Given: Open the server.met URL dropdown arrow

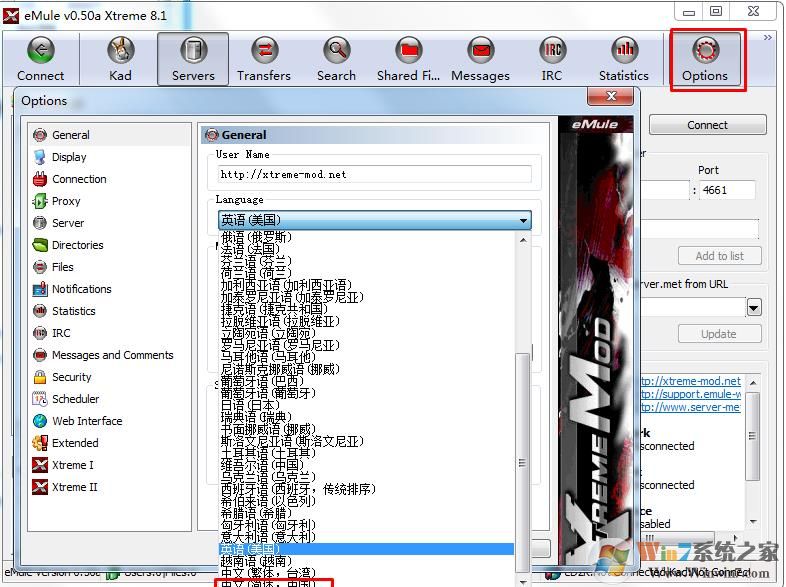Looking at the screenshot, I should pyautogui.click(x=755, y=308).
